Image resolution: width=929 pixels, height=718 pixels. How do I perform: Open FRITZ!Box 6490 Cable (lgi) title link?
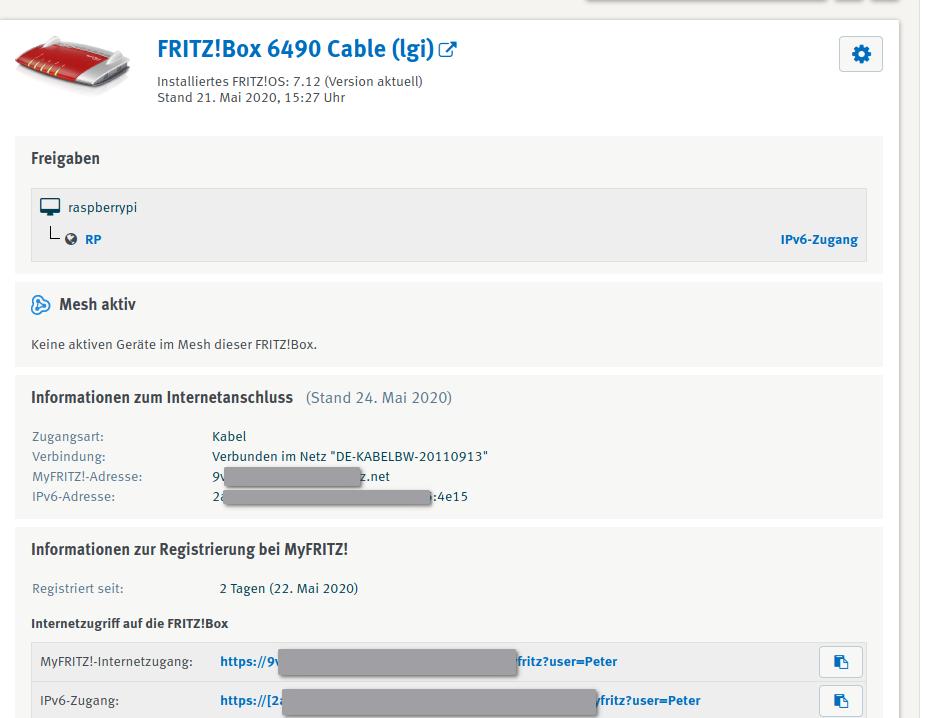tap(295, 49)
